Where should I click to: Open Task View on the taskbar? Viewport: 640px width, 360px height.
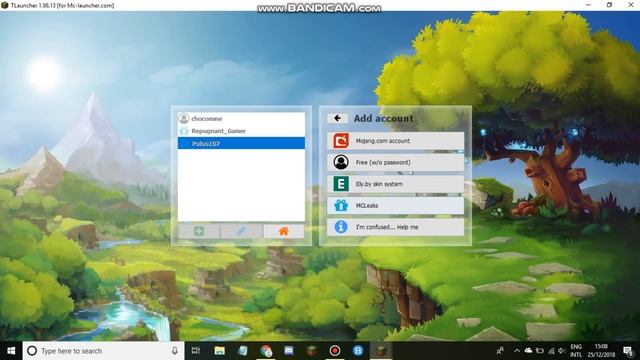pos(196,351)
